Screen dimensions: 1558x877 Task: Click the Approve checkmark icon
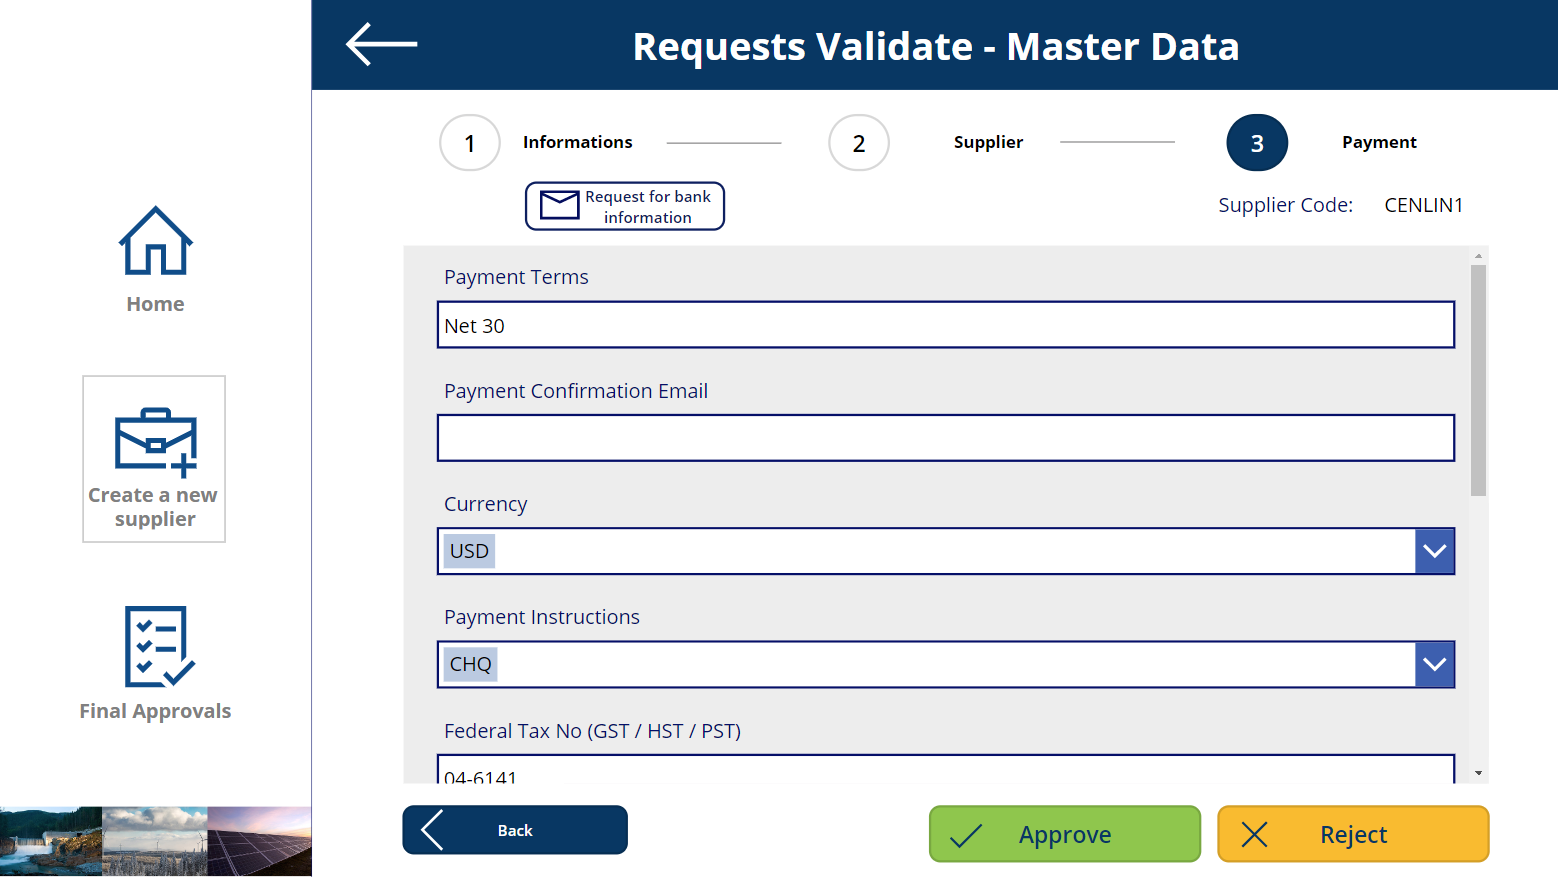(966, 835)
